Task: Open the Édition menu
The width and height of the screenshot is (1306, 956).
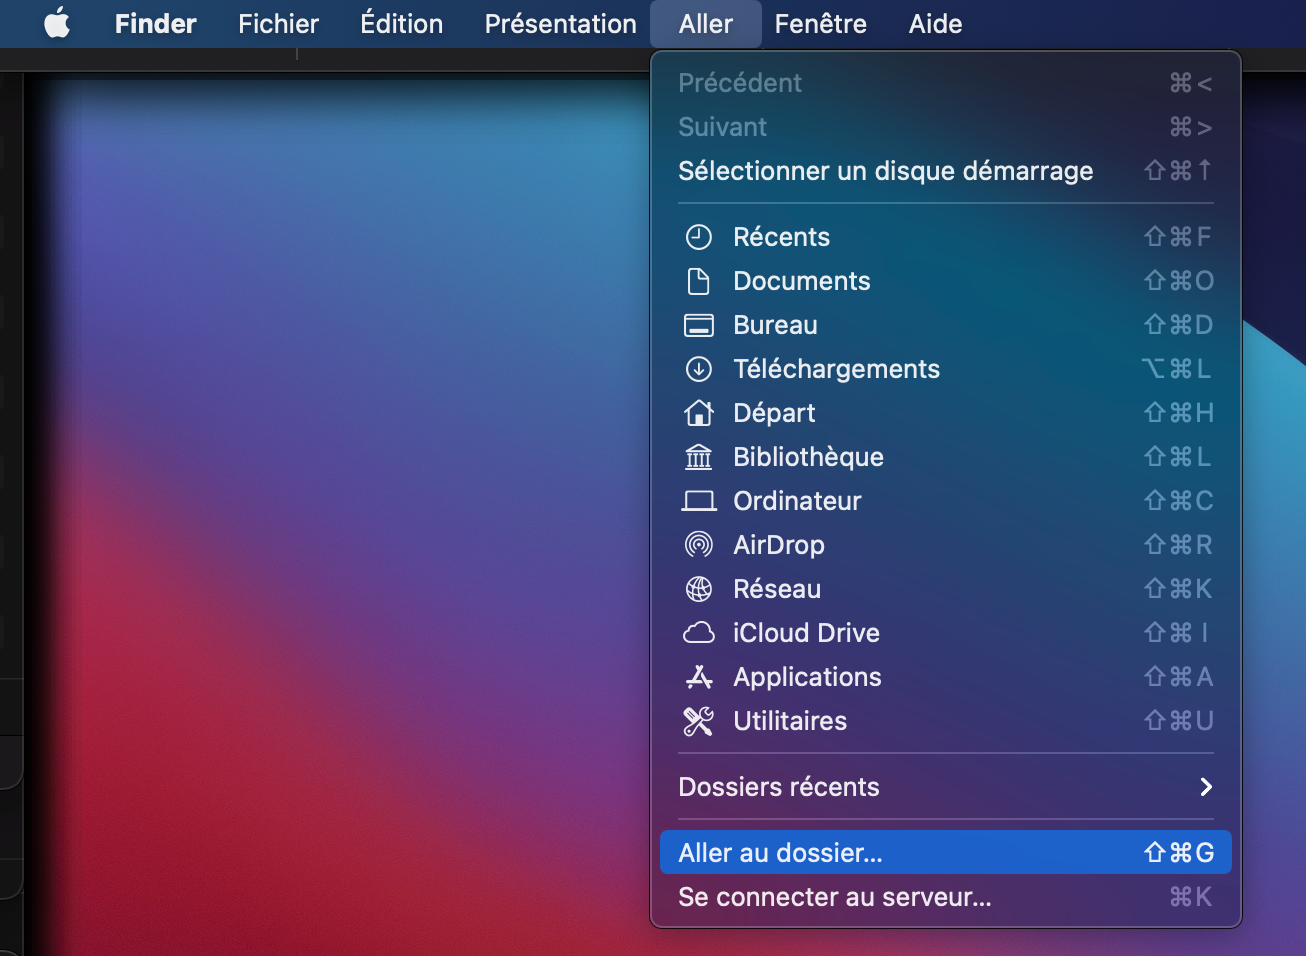Action: click(401, 23)
